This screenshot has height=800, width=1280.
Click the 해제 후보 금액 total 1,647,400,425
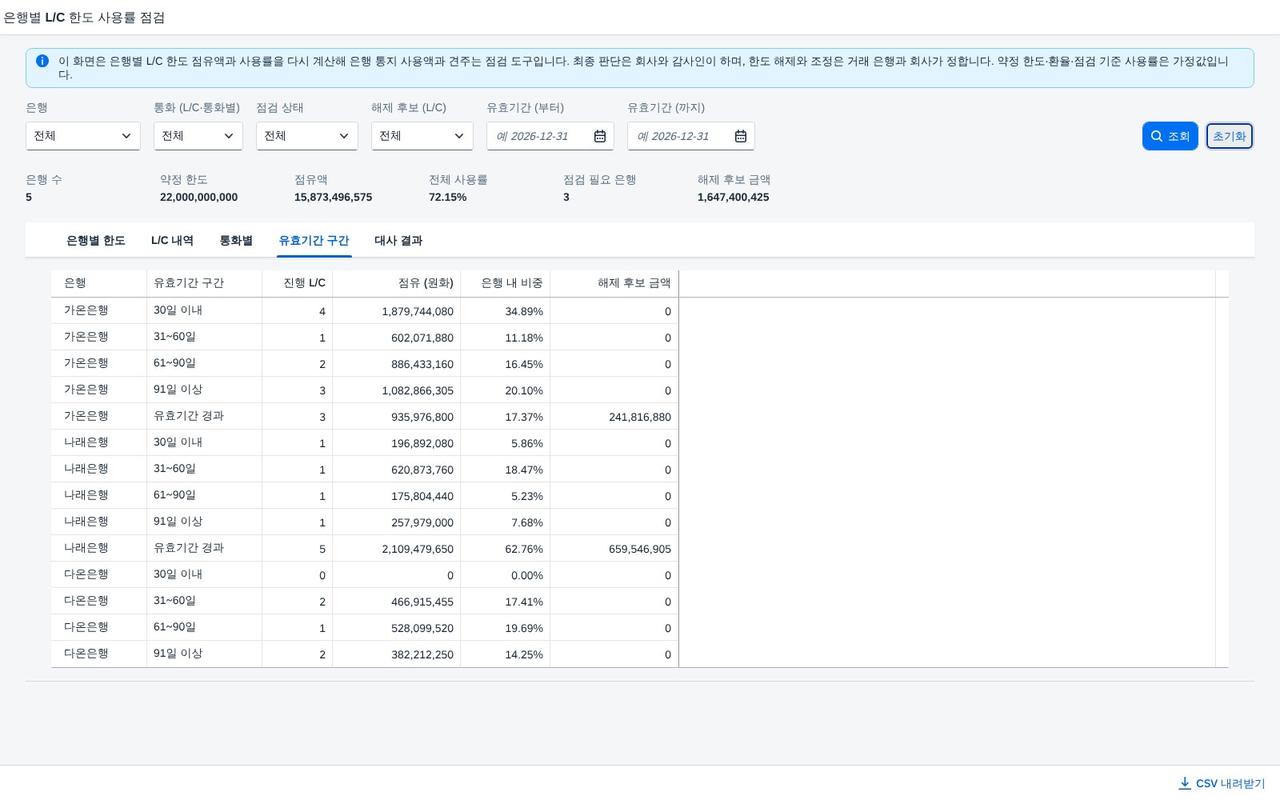pyautogui.click(x=733, y=197)
